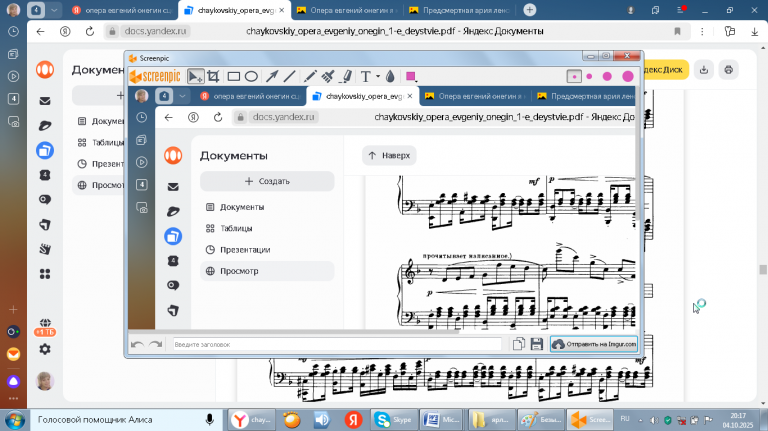Select the Arrow drawing tool in Screenpic
The width and height of the screenshot is (768, 431).
coord(272,76)
